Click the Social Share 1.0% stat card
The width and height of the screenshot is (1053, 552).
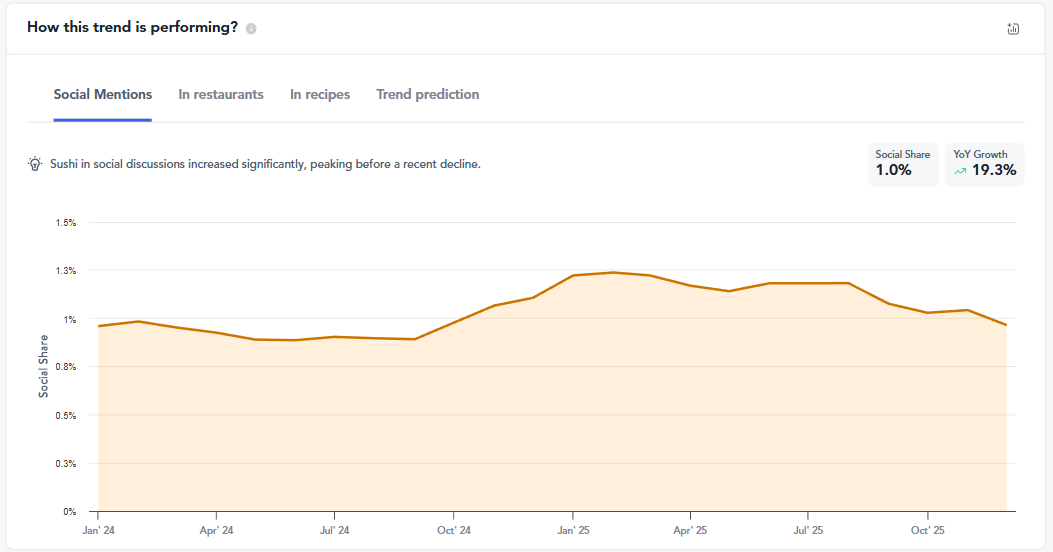coord(902,164)
